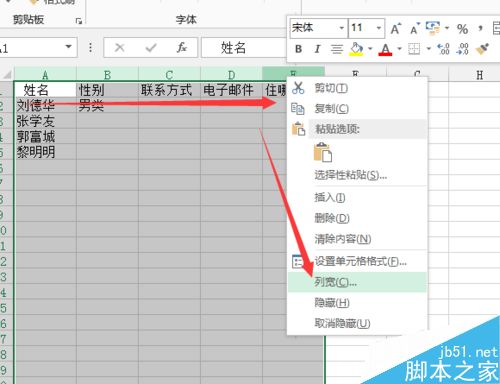
Task: Decrease decimal places in mini toolbar
Action: tap(463, 49)
